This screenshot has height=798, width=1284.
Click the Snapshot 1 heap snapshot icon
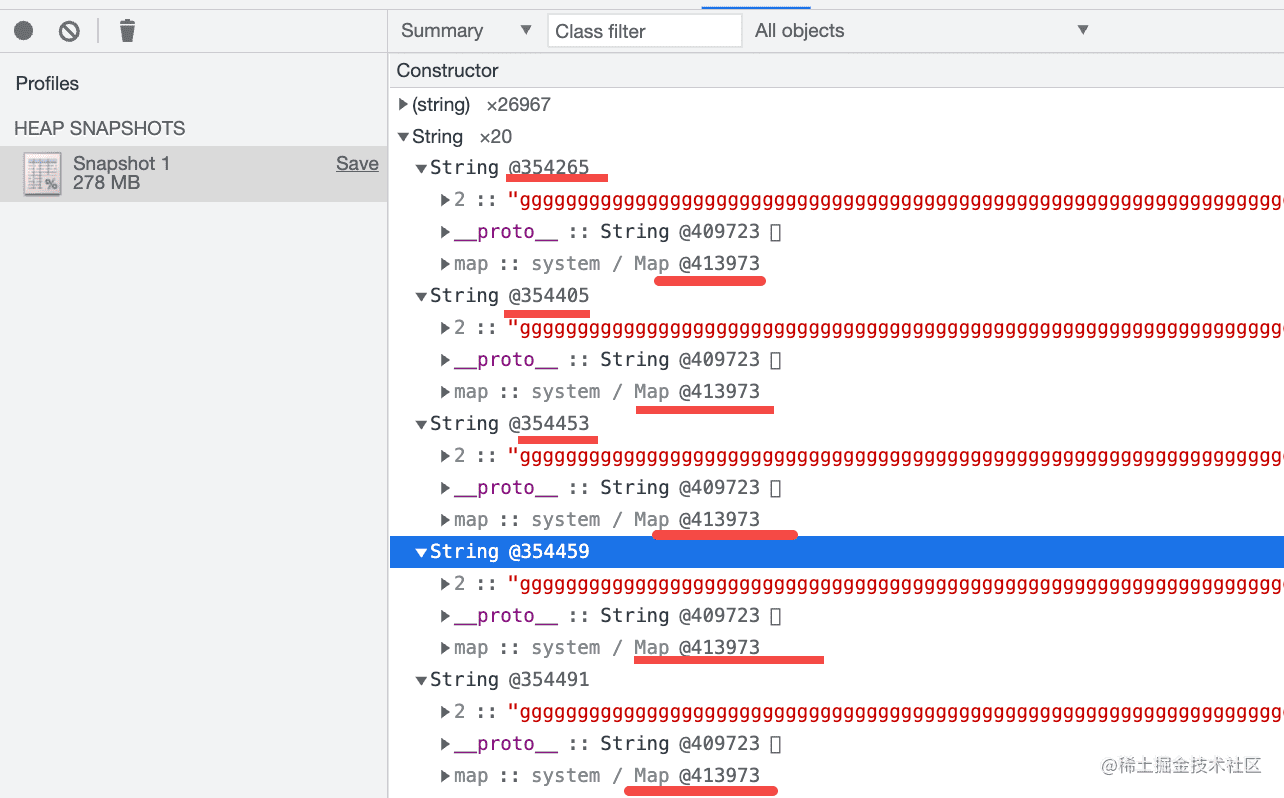[43, 174]
